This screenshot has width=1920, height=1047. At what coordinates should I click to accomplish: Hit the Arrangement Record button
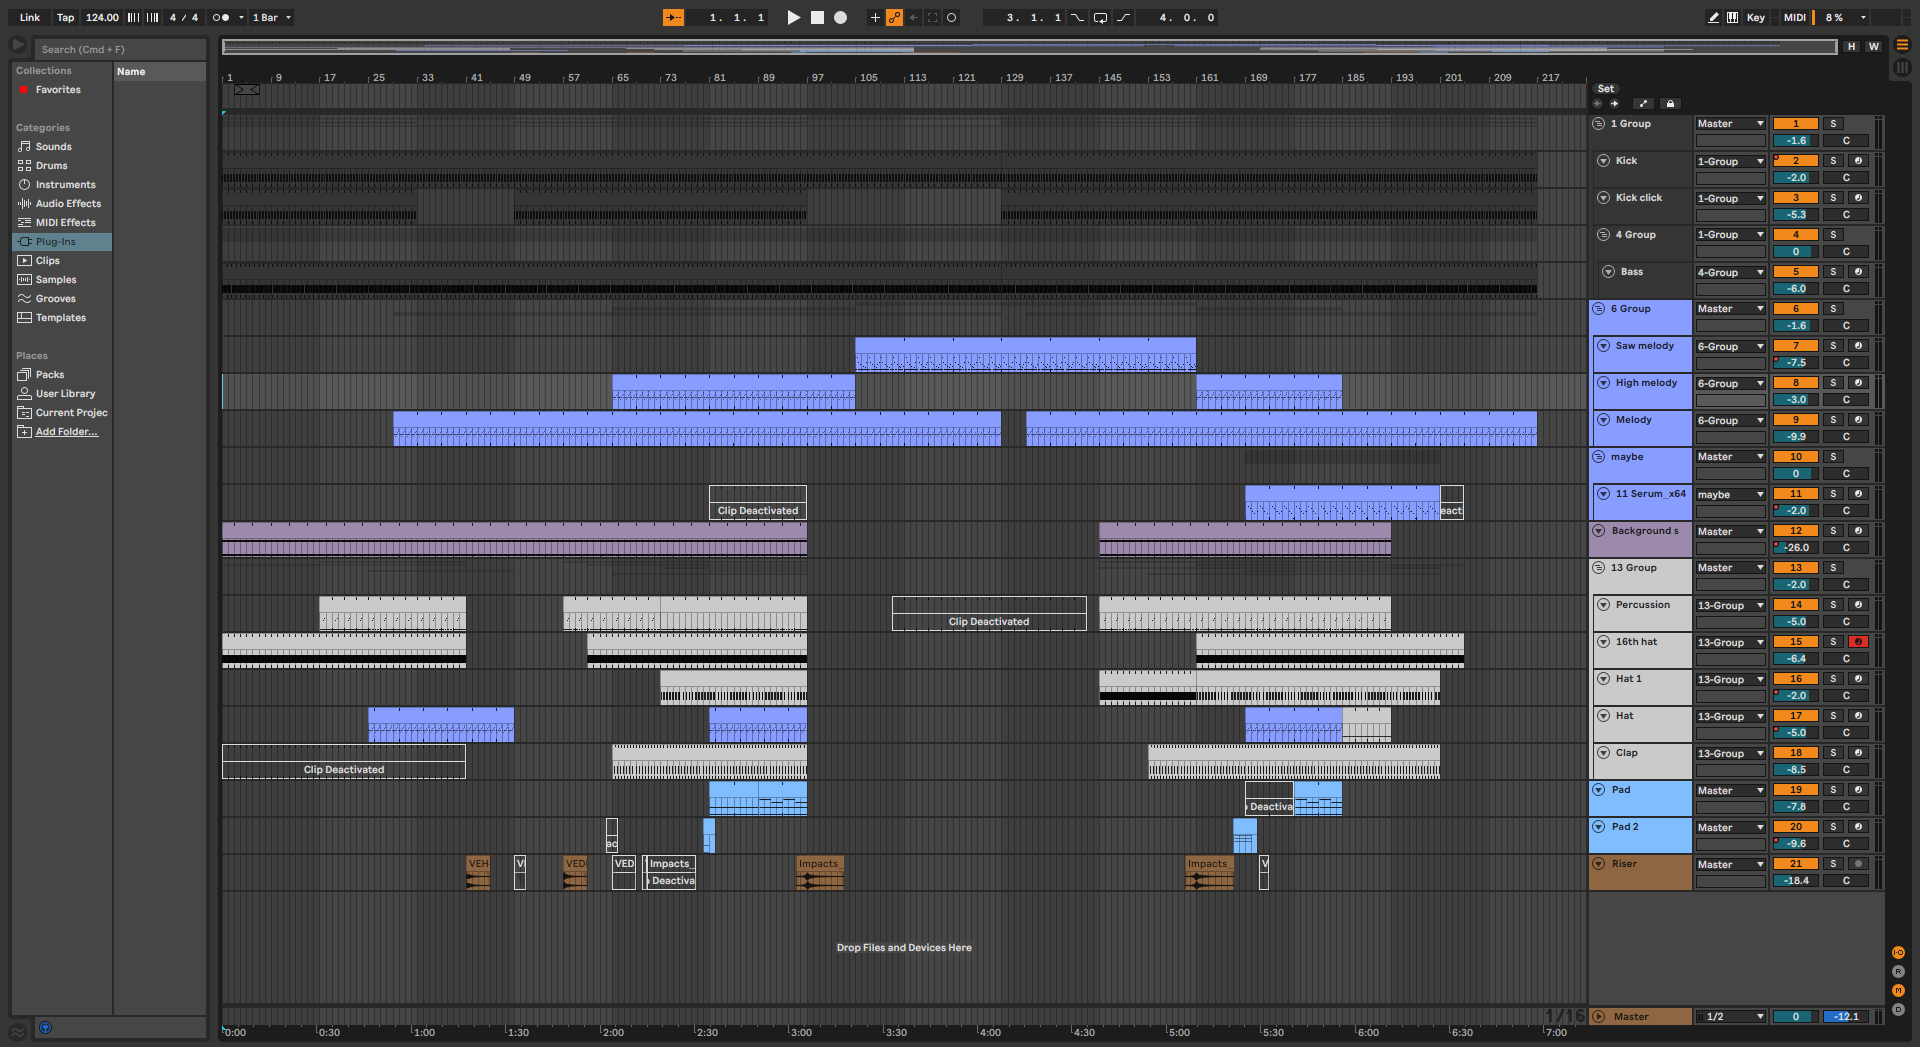pos(841,17)
